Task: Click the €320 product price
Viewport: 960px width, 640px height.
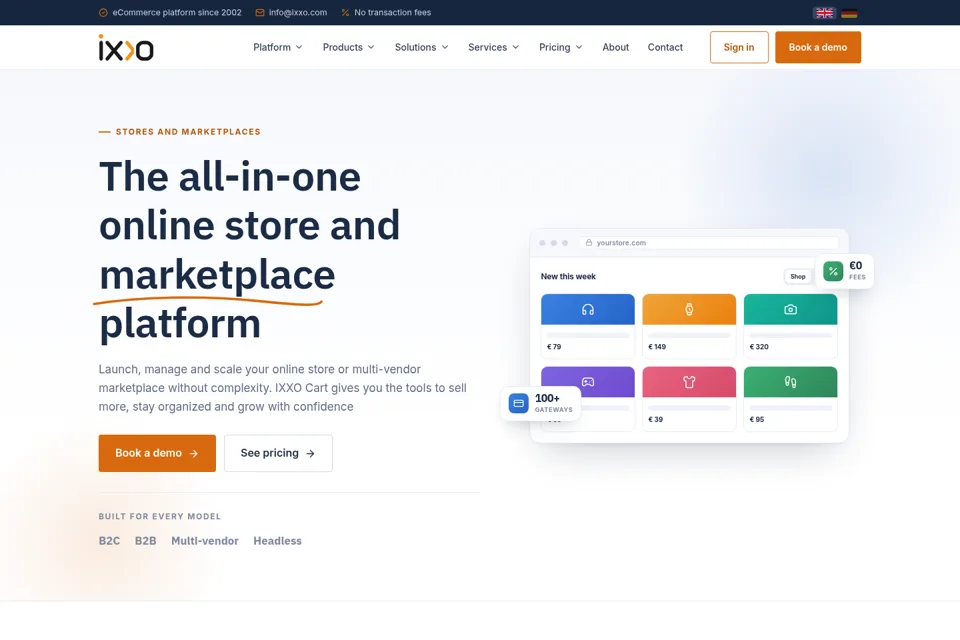Action: 759,347
